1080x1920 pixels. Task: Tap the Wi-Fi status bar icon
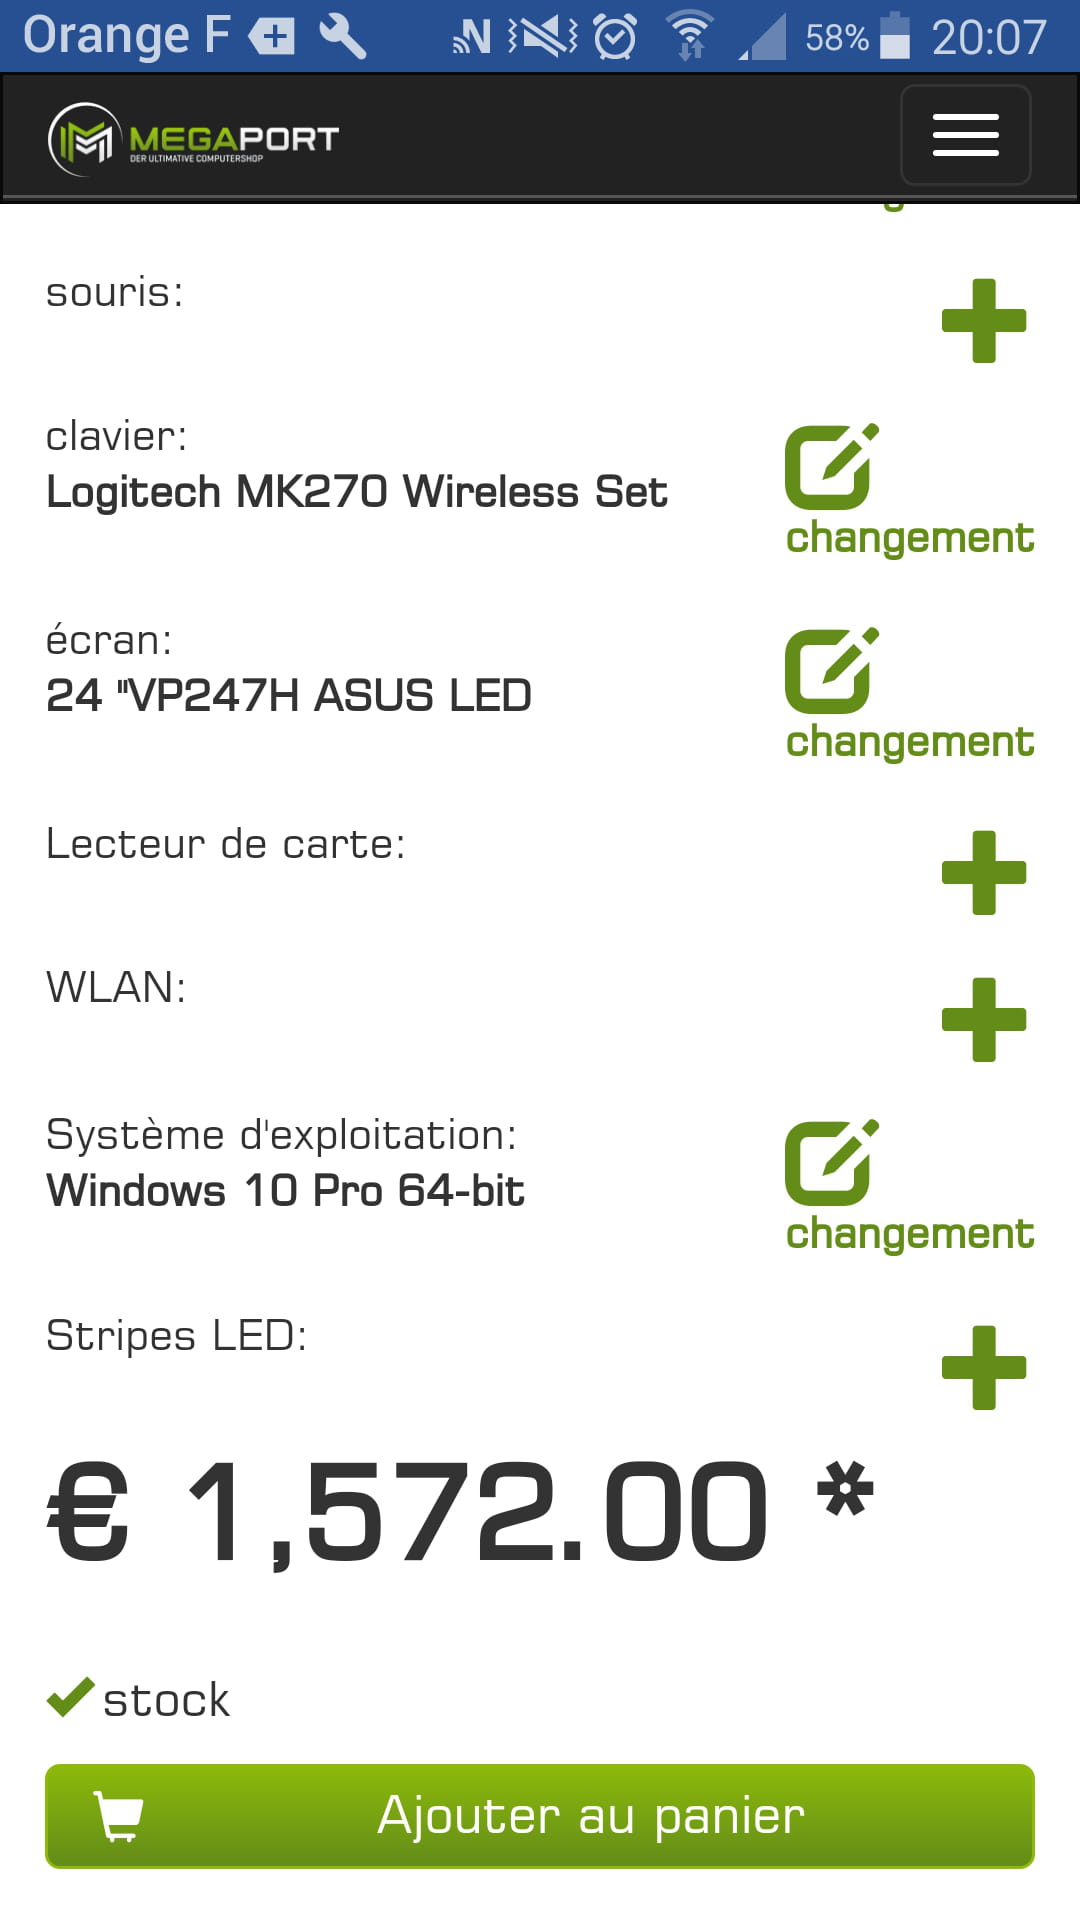[689, 37]
